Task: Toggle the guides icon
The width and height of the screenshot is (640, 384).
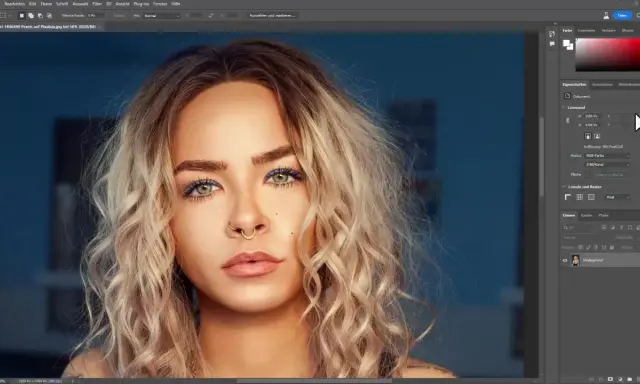Action: pyautogui.click(x=591, y=197)
